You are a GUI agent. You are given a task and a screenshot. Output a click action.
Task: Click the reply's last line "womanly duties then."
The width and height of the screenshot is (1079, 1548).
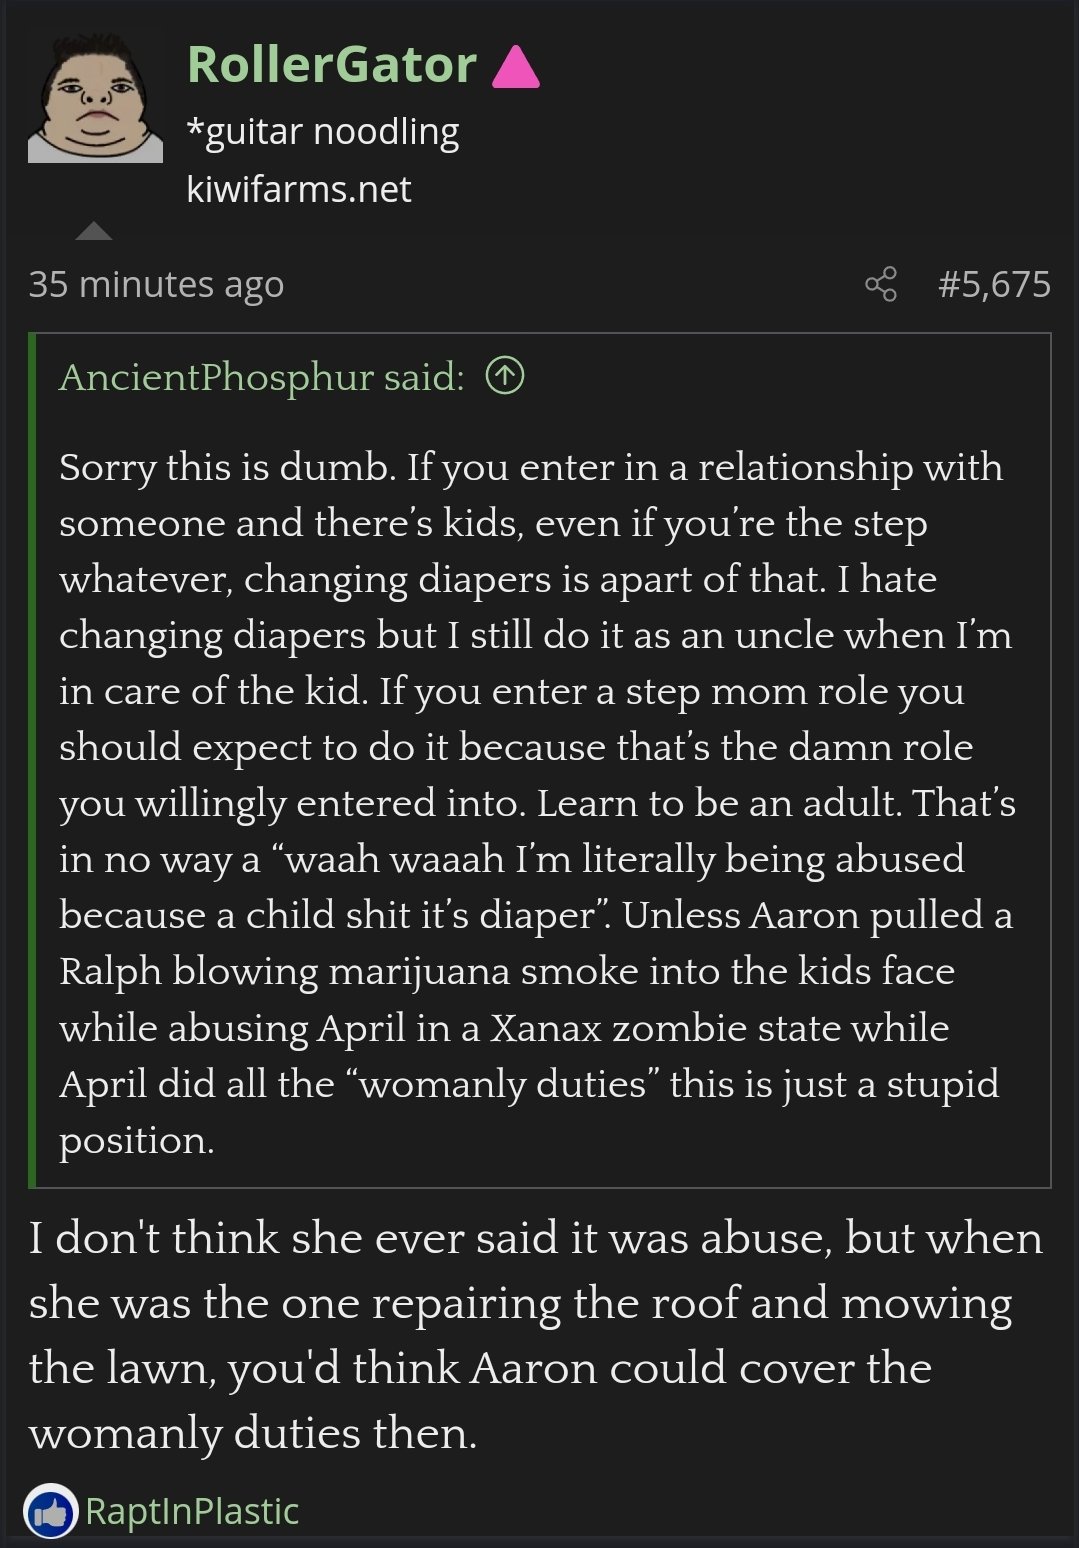[253, 1434]
